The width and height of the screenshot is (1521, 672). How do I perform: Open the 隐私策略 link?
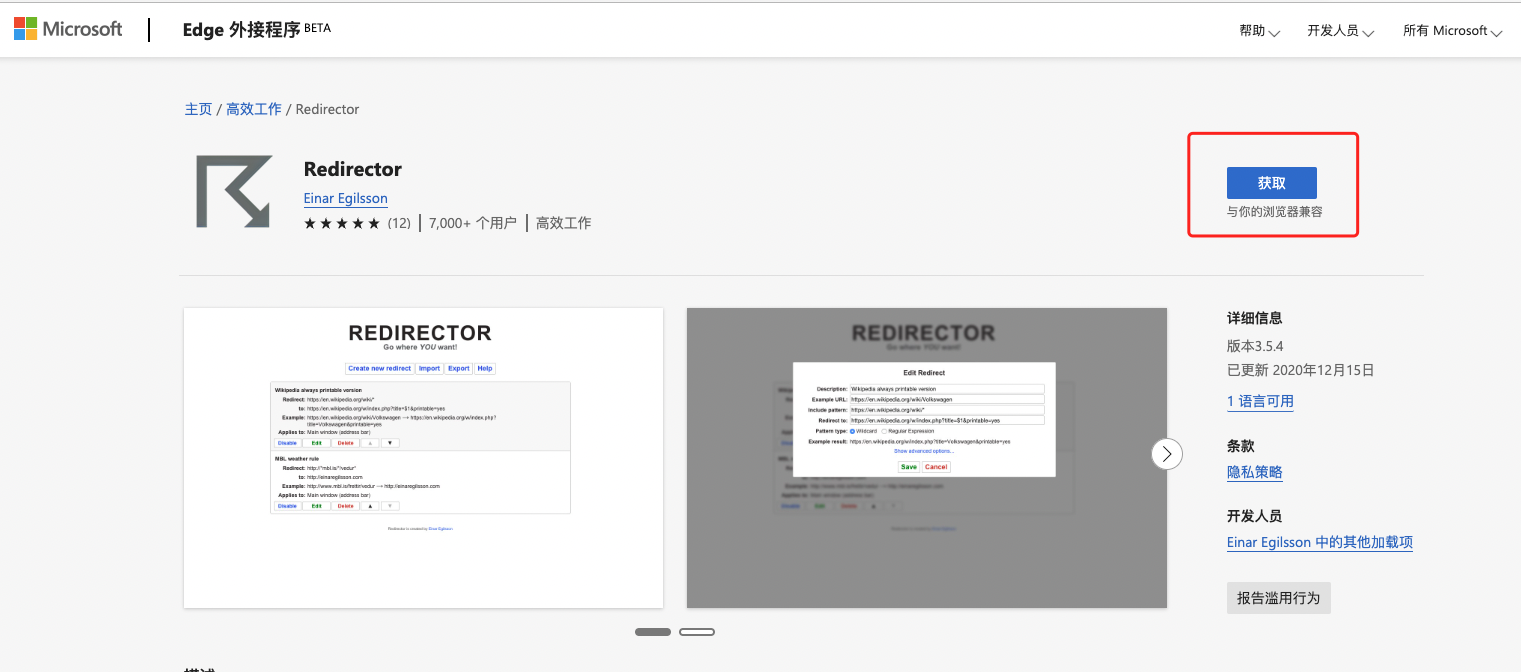click(x=1254, y=472)
